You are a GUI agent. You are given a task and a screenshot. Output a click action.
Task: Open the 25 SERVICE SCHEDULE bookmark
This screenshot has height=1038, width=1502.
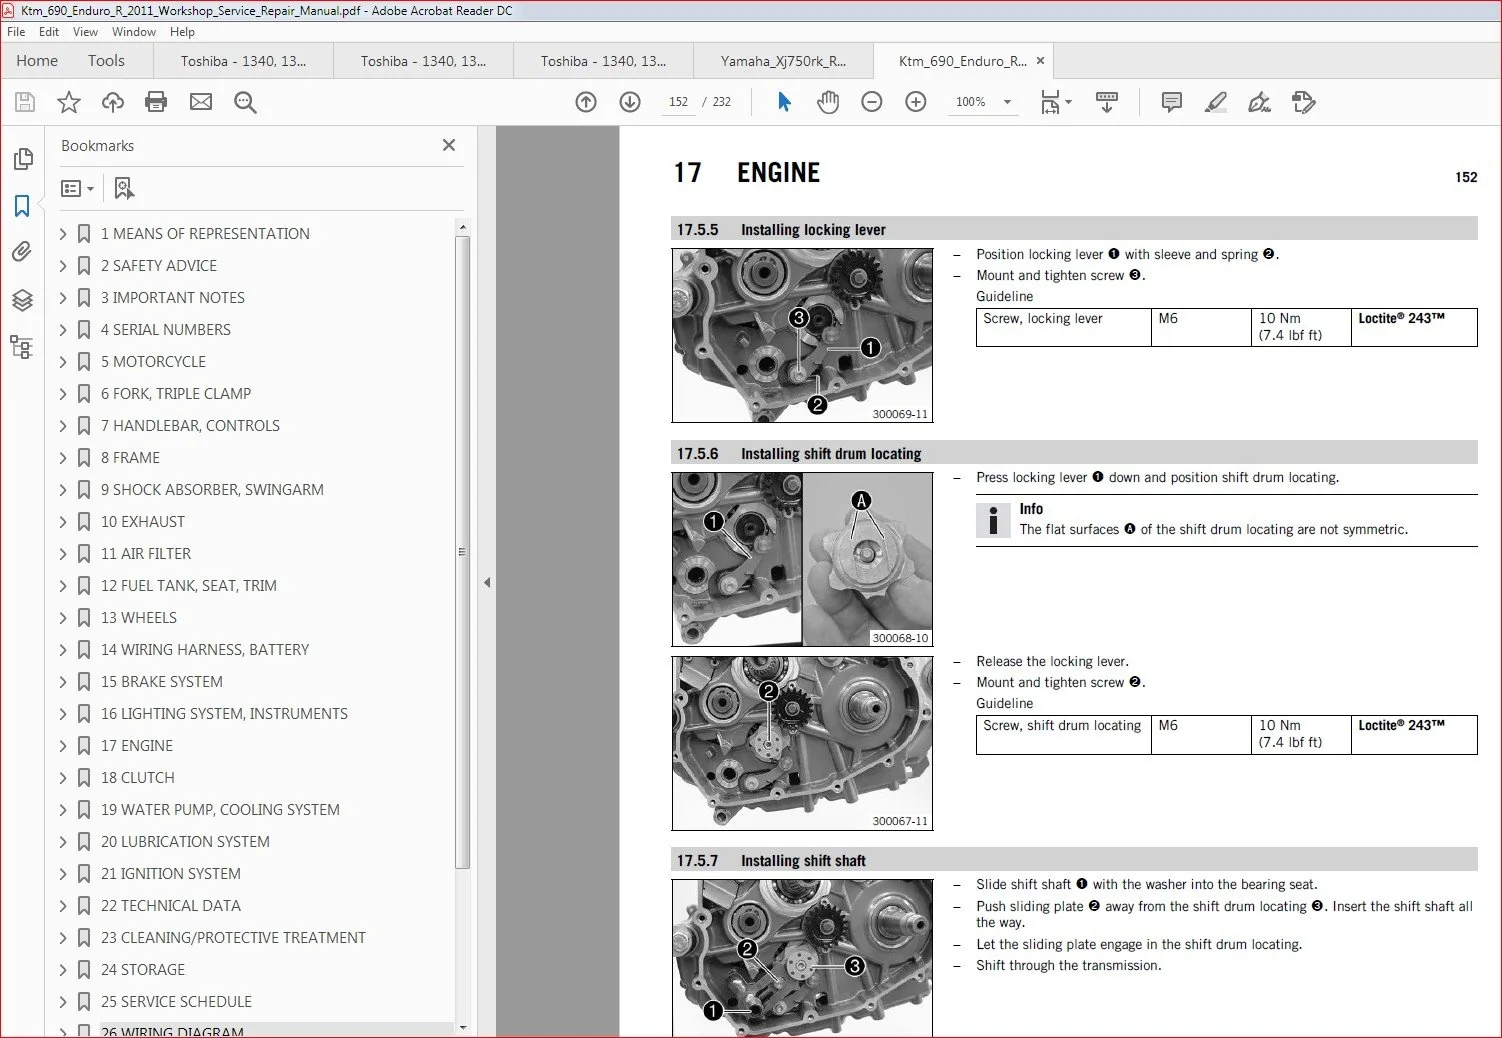pyautogui.click(x=176, y=1002)
